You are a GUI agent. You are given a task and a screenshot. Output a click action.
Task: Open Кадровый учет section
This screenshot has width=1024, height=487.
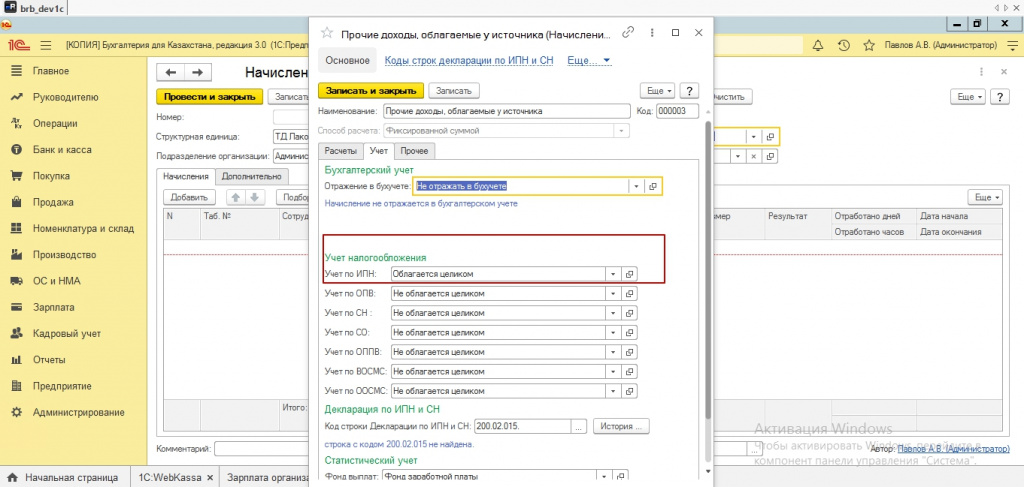67,334
